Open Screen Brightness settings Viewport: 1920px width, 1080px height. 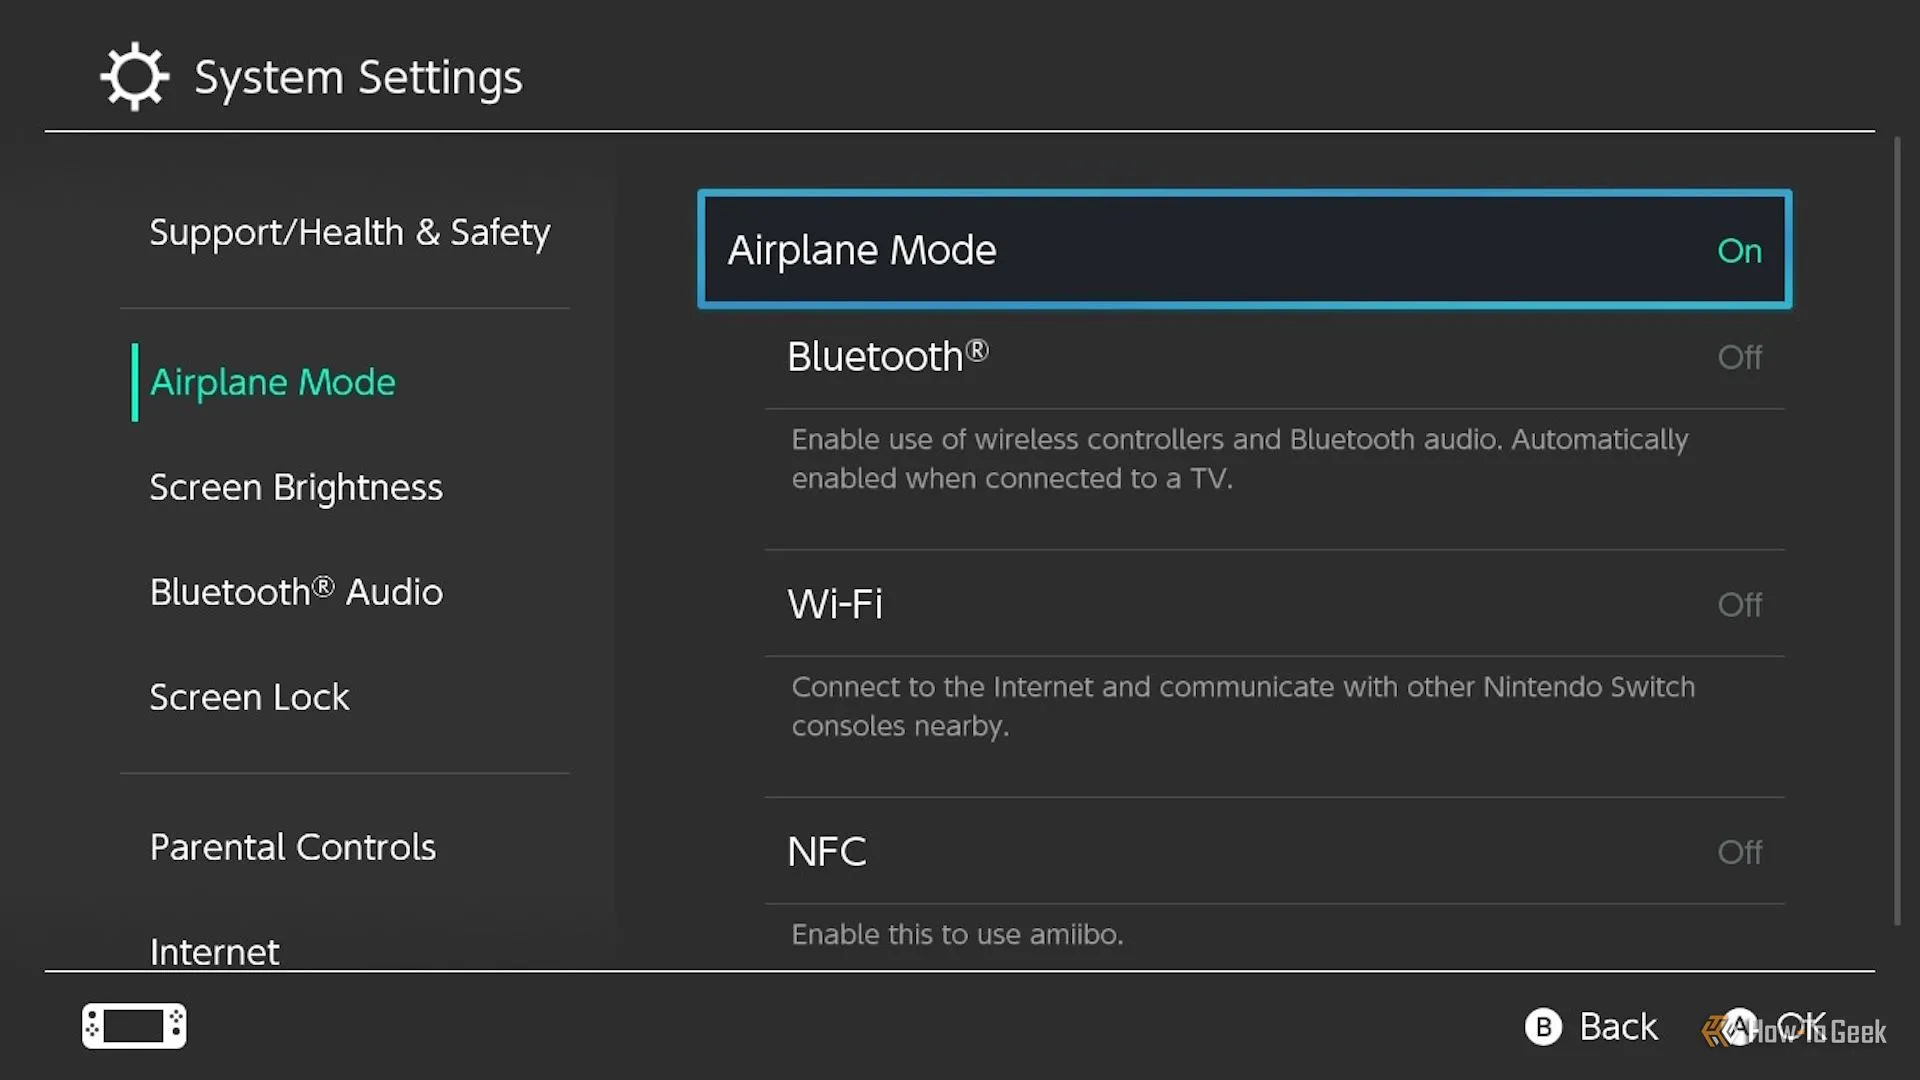[x=296, y=488]
